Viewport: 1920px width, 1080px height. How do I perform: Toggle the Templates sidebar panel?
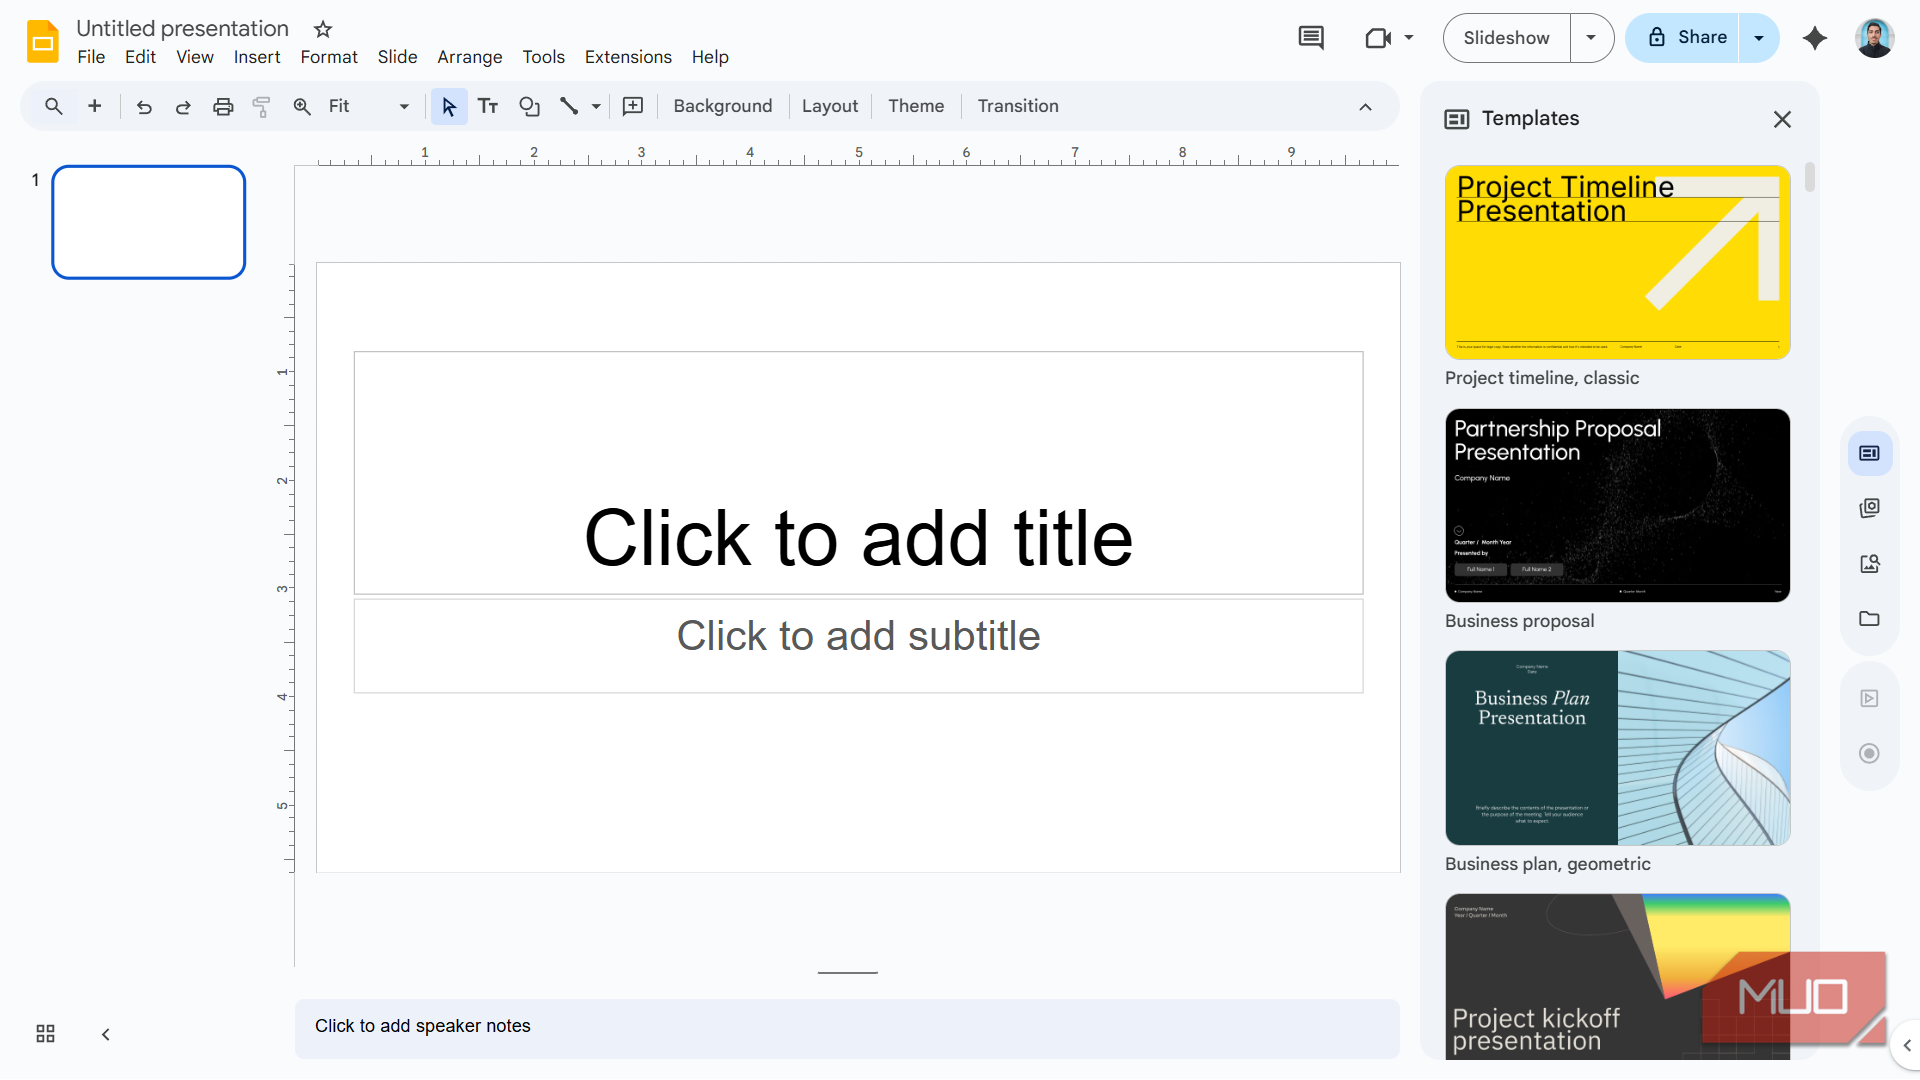coord(1869,452)
